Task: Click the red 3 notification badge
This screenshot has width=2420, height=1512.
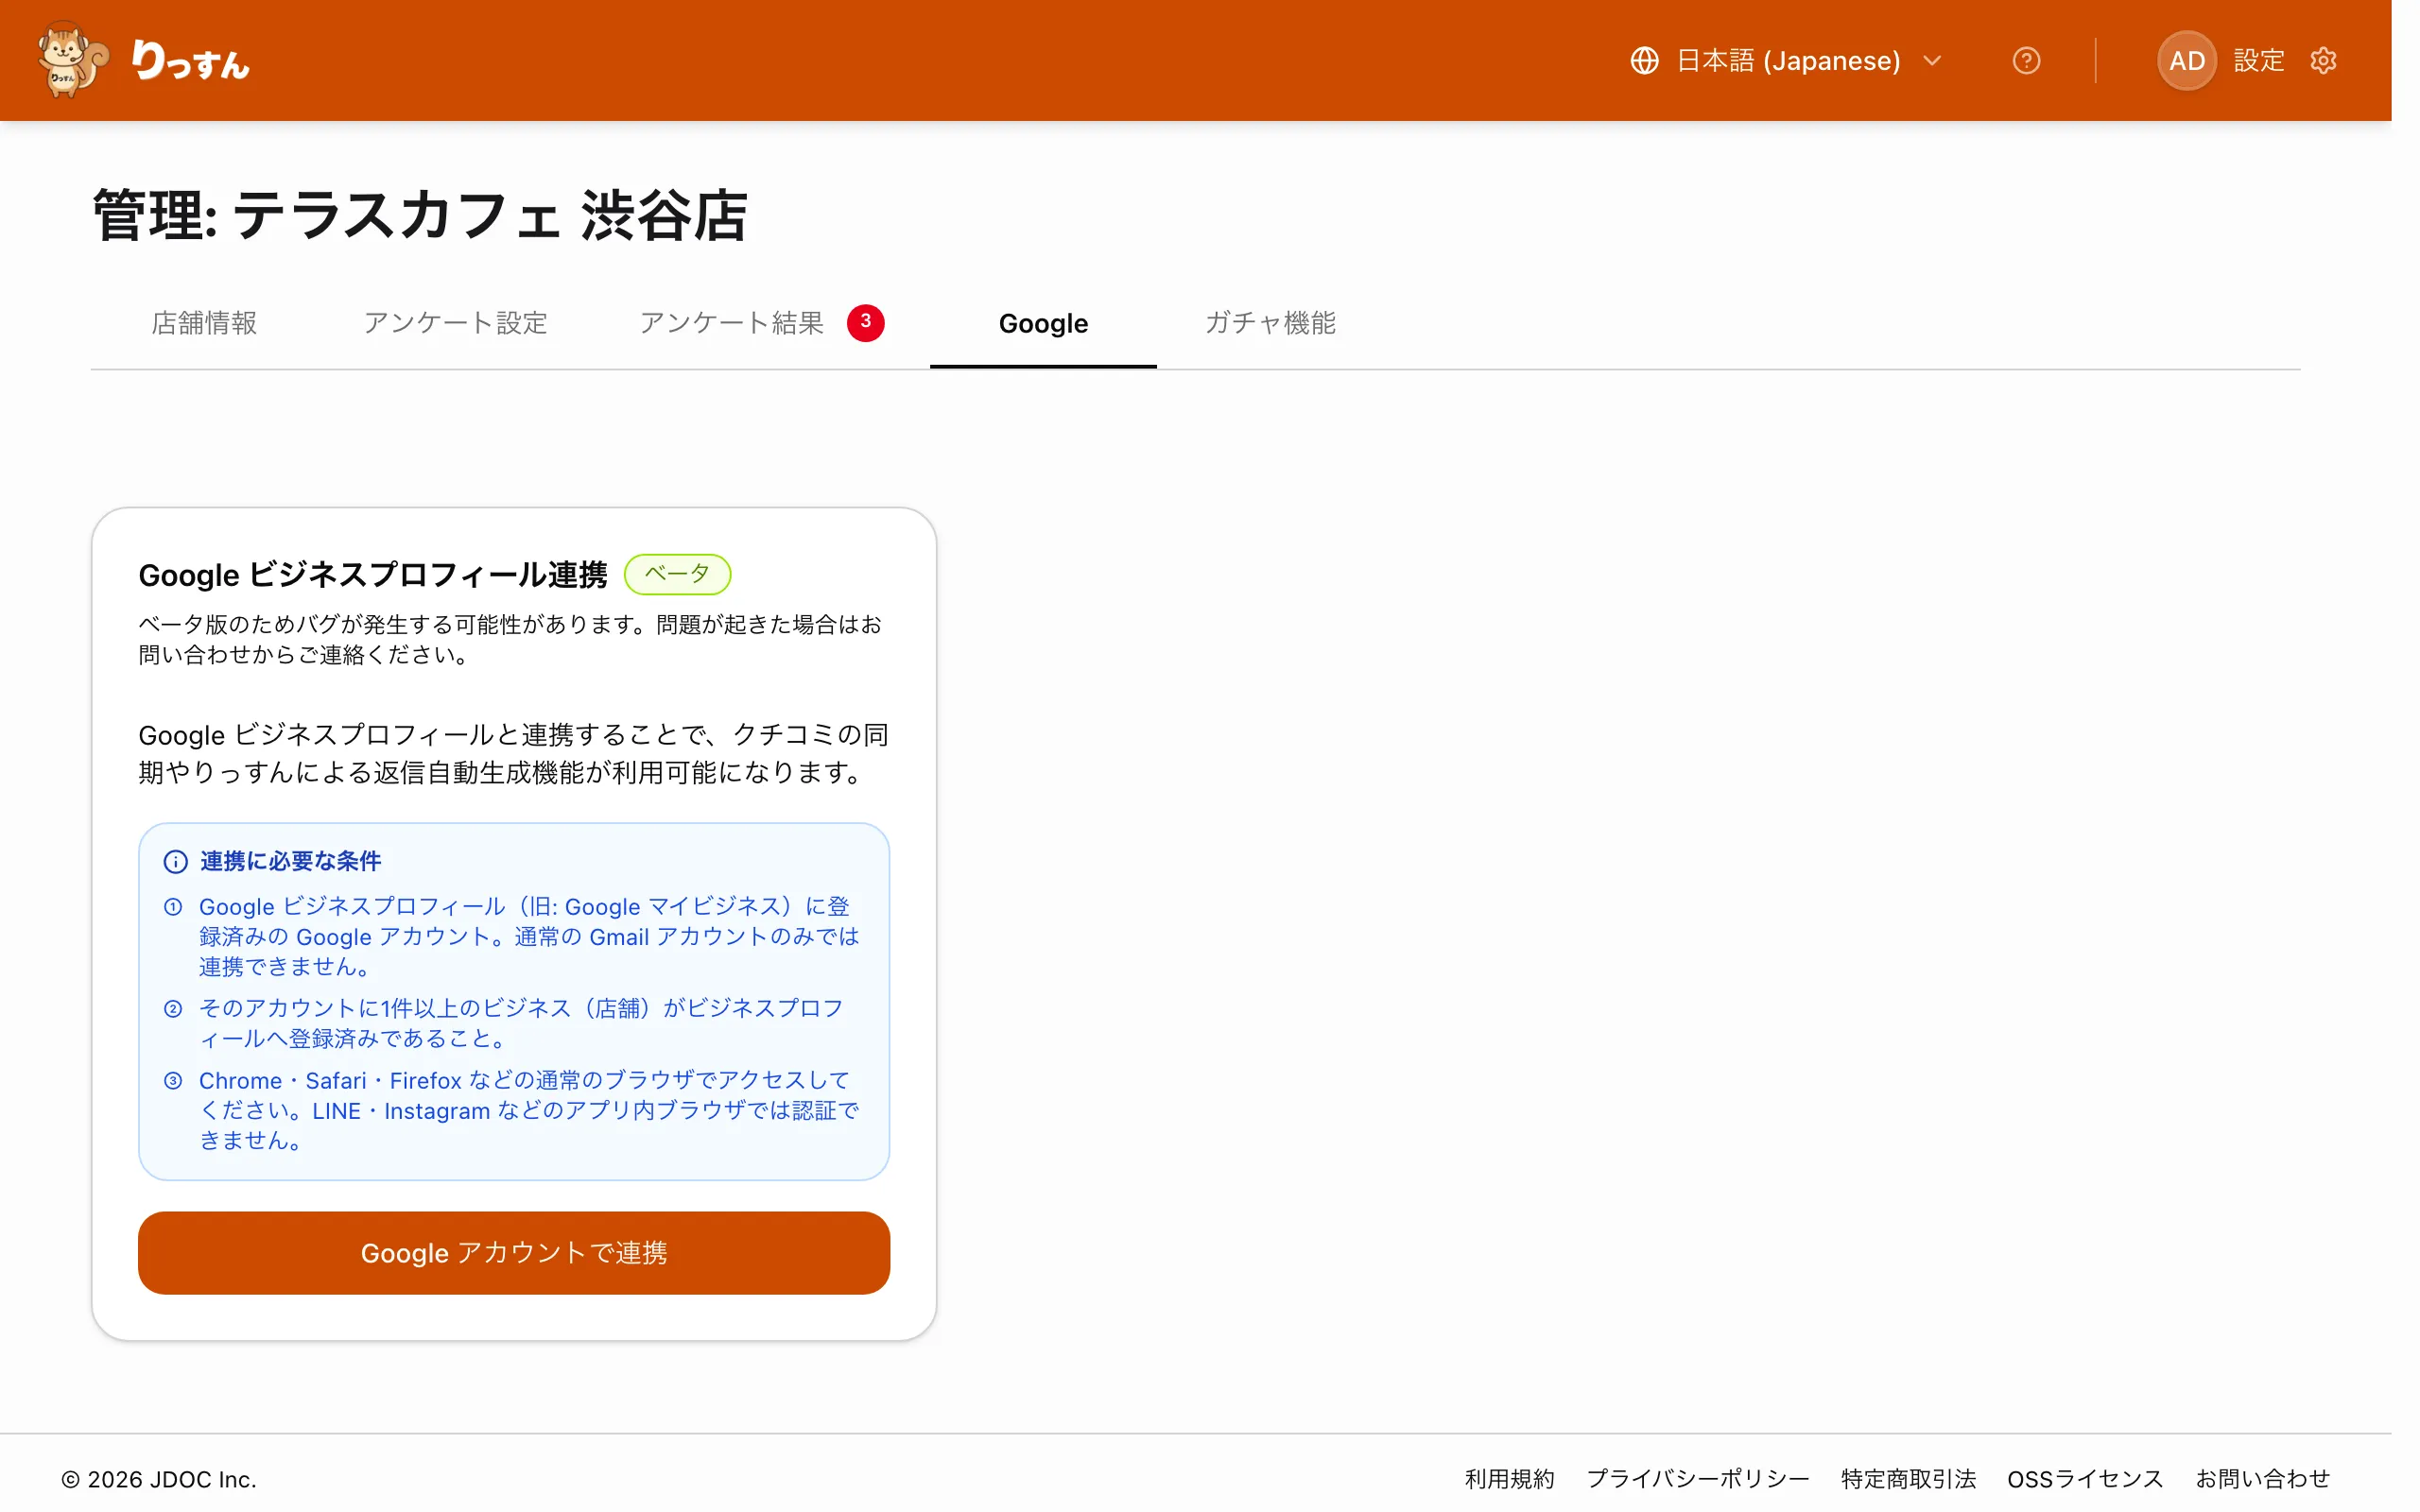Action: [x=865, y=322]
